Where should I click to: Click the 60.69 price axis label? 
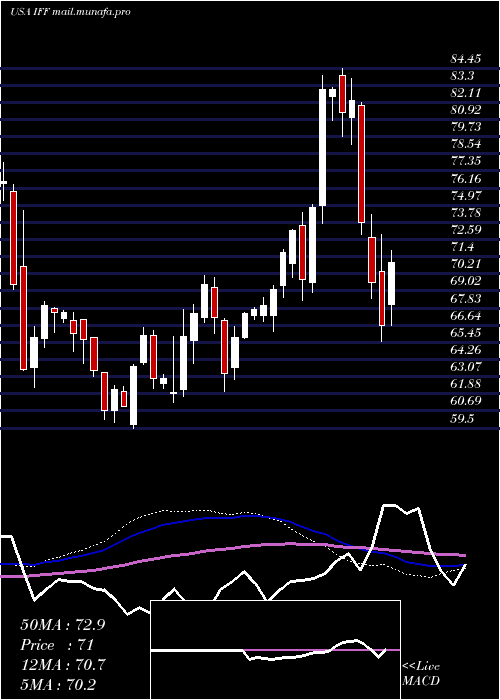click(466, 400)
